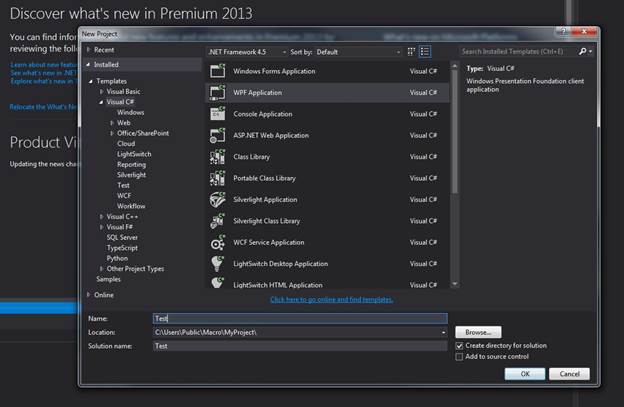
Task: Toggle Create directory for solution checkbox
Action: pos(459,346)
